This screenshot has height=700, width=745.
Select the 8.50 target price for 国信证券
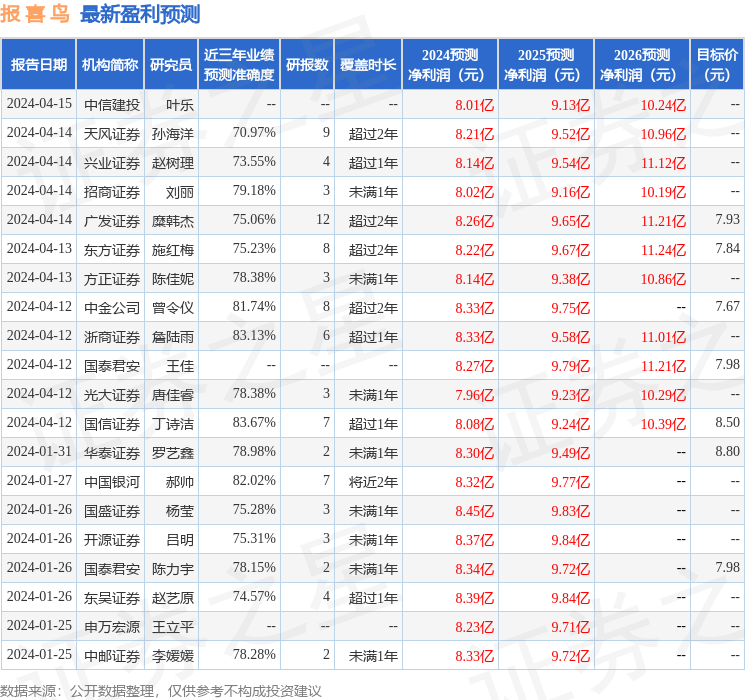click(727, 423)
